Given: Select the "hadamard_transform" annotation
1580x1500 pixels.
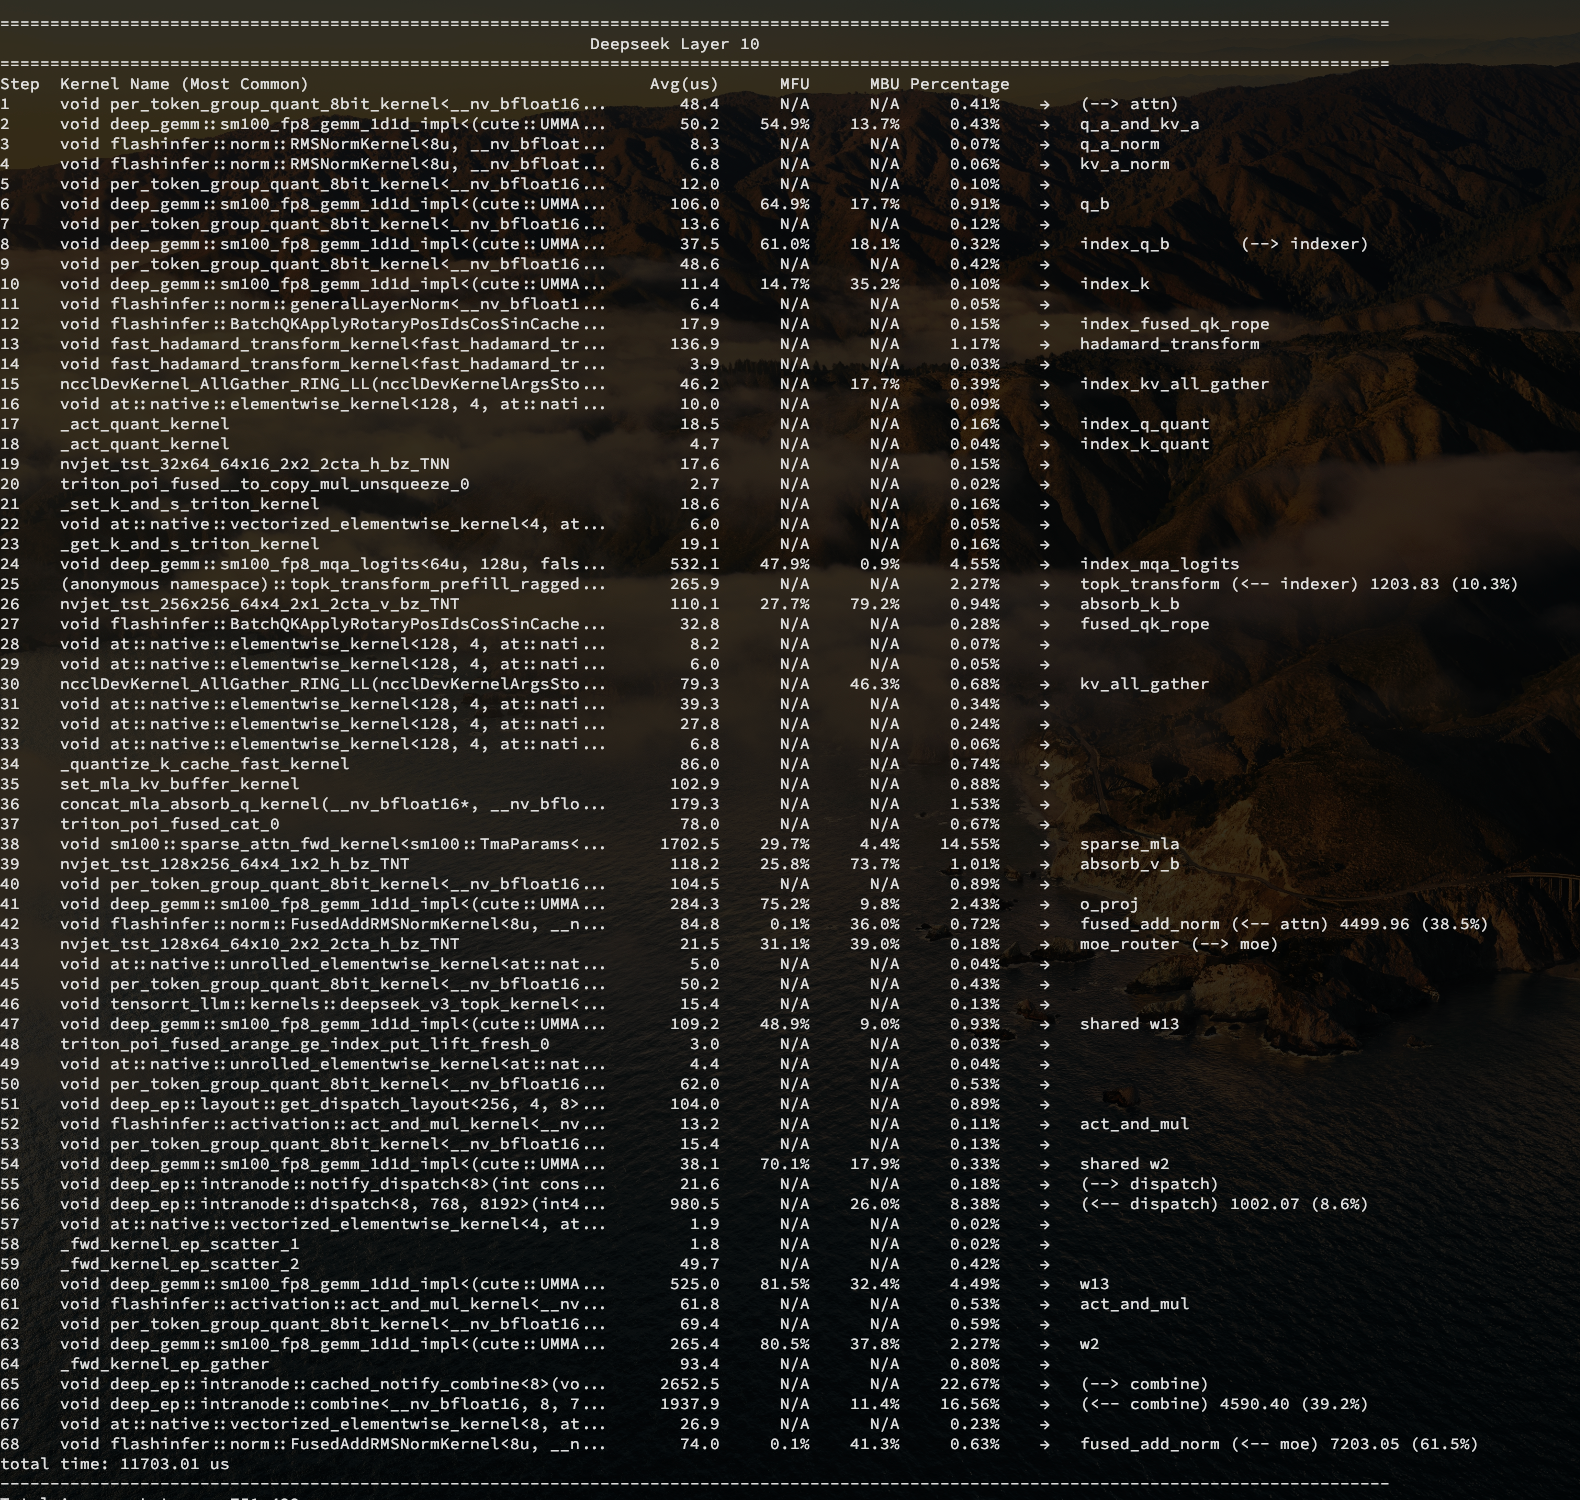Looking at the screenshot, I should click(x=1169, y=344).
